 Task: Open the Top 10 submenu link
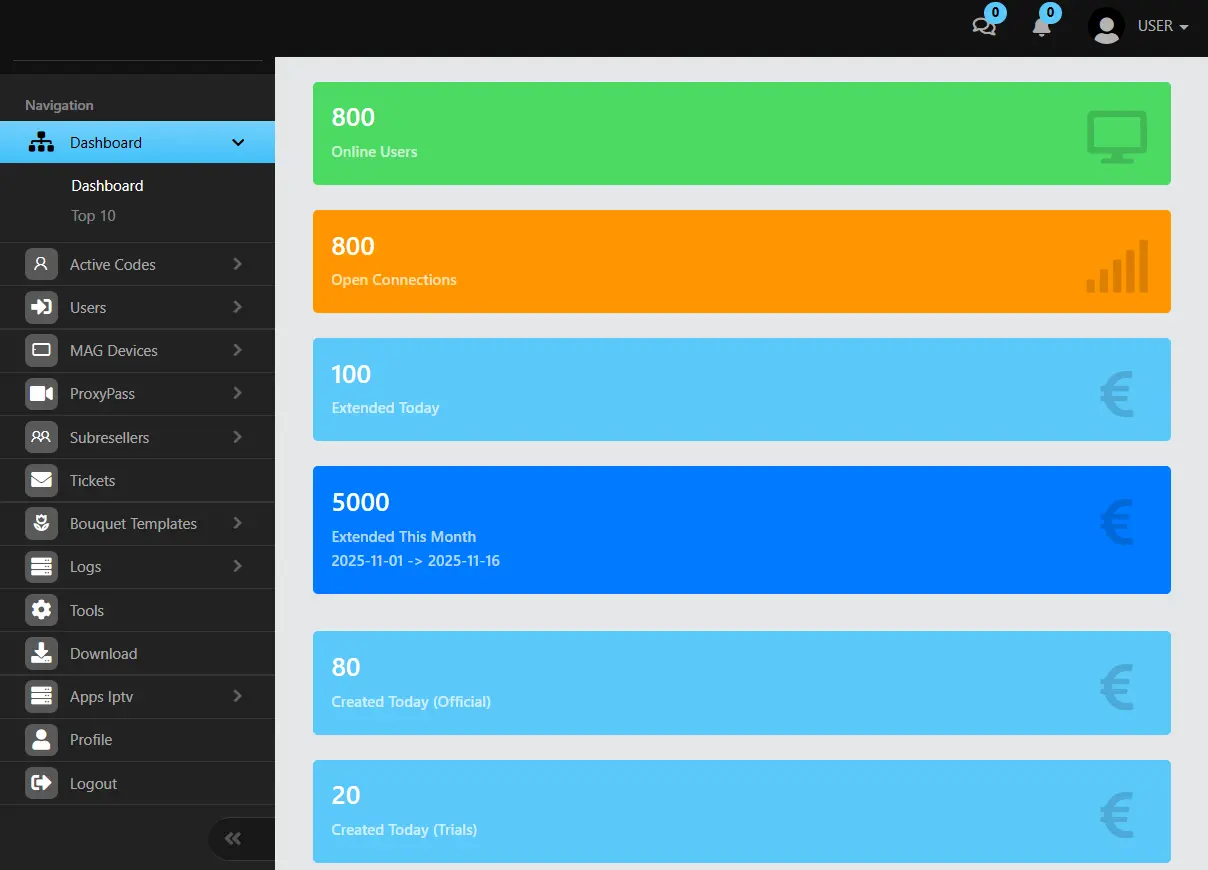coord(93,216)
